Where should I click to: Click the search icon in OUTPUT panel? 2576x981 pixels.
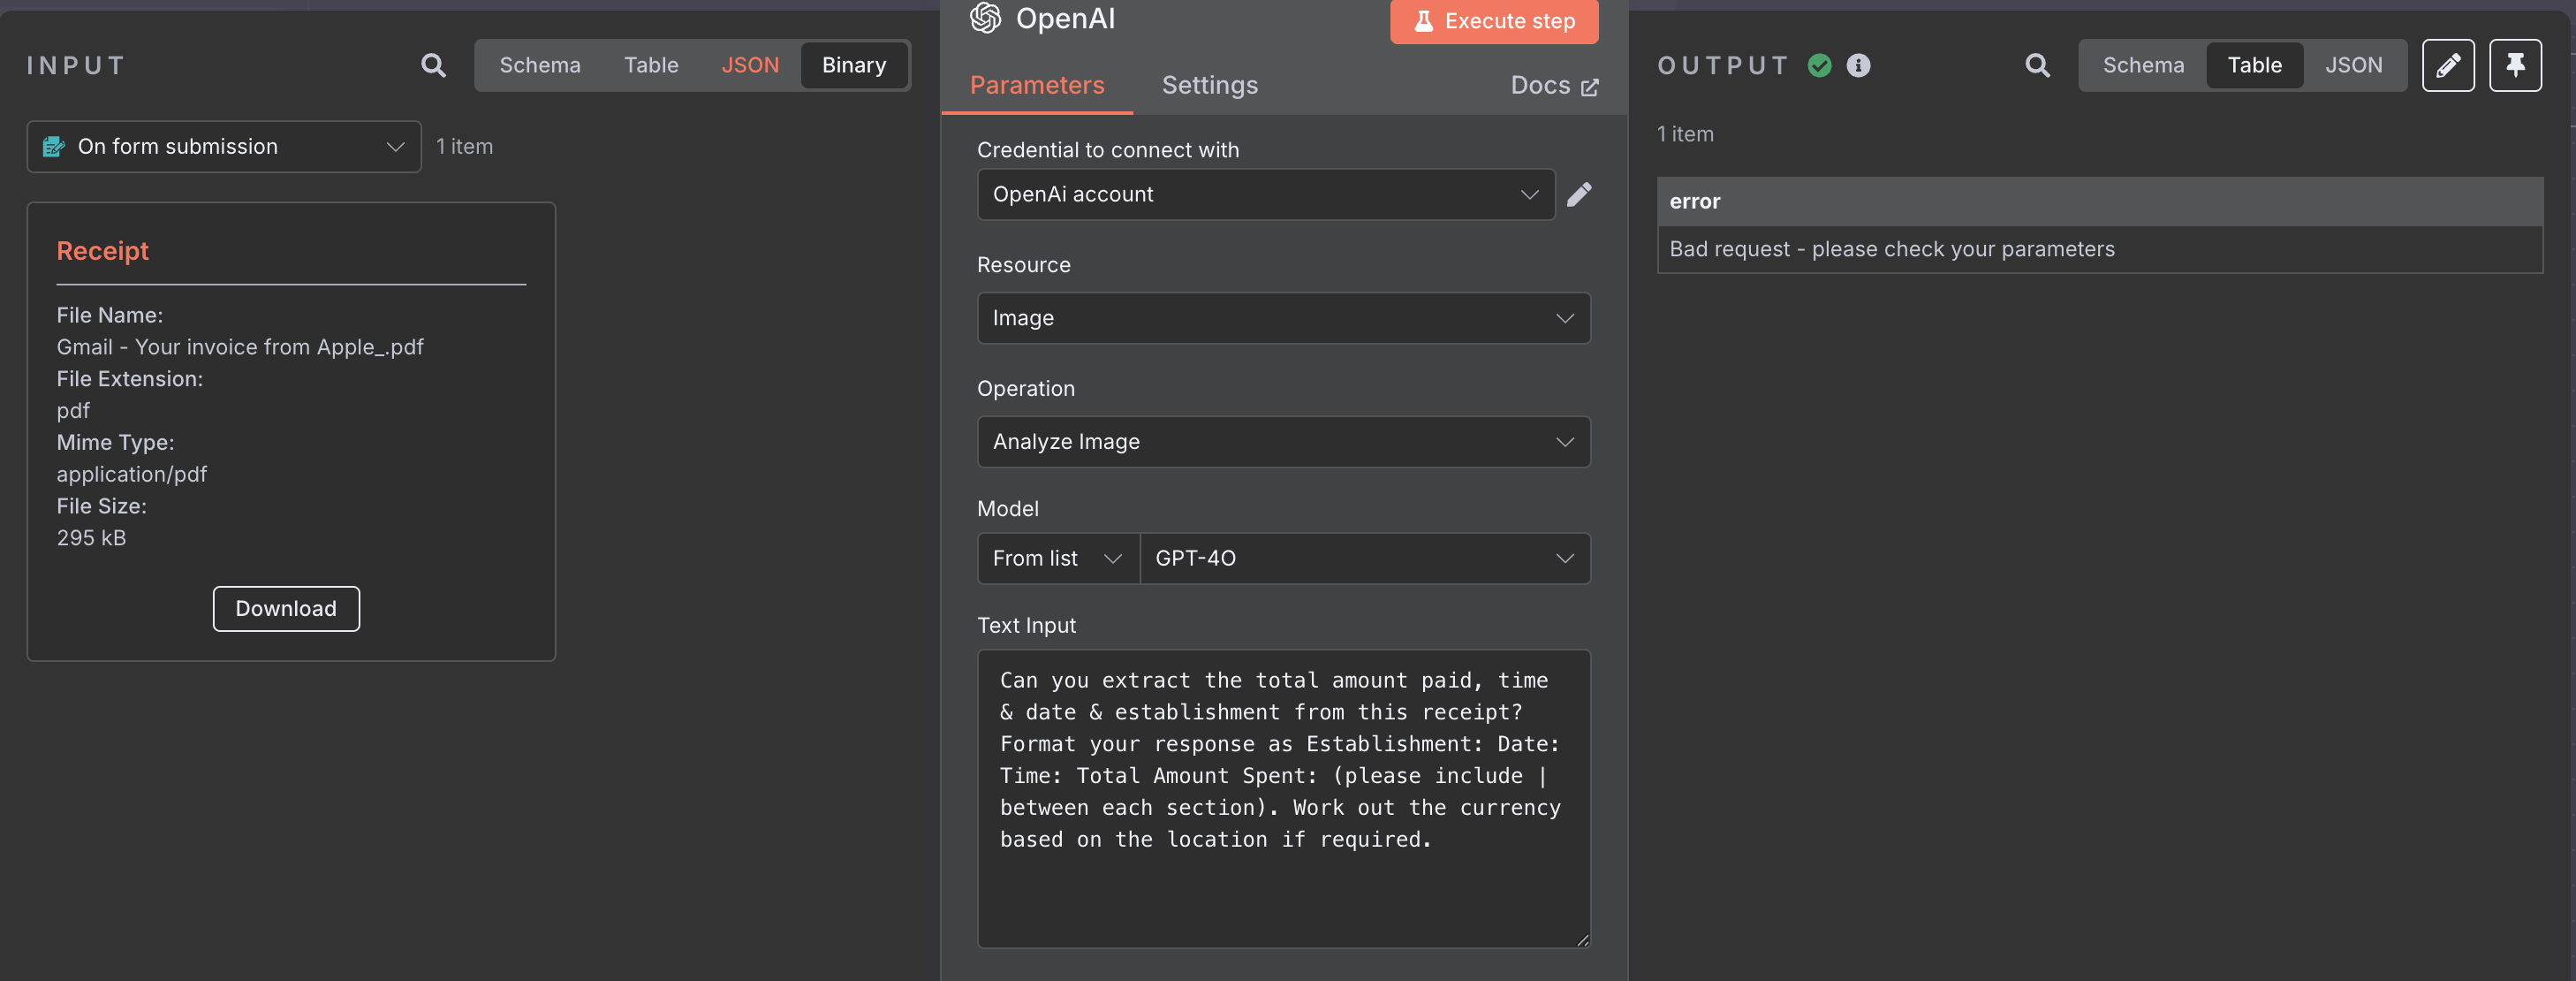click(2037, 66)
